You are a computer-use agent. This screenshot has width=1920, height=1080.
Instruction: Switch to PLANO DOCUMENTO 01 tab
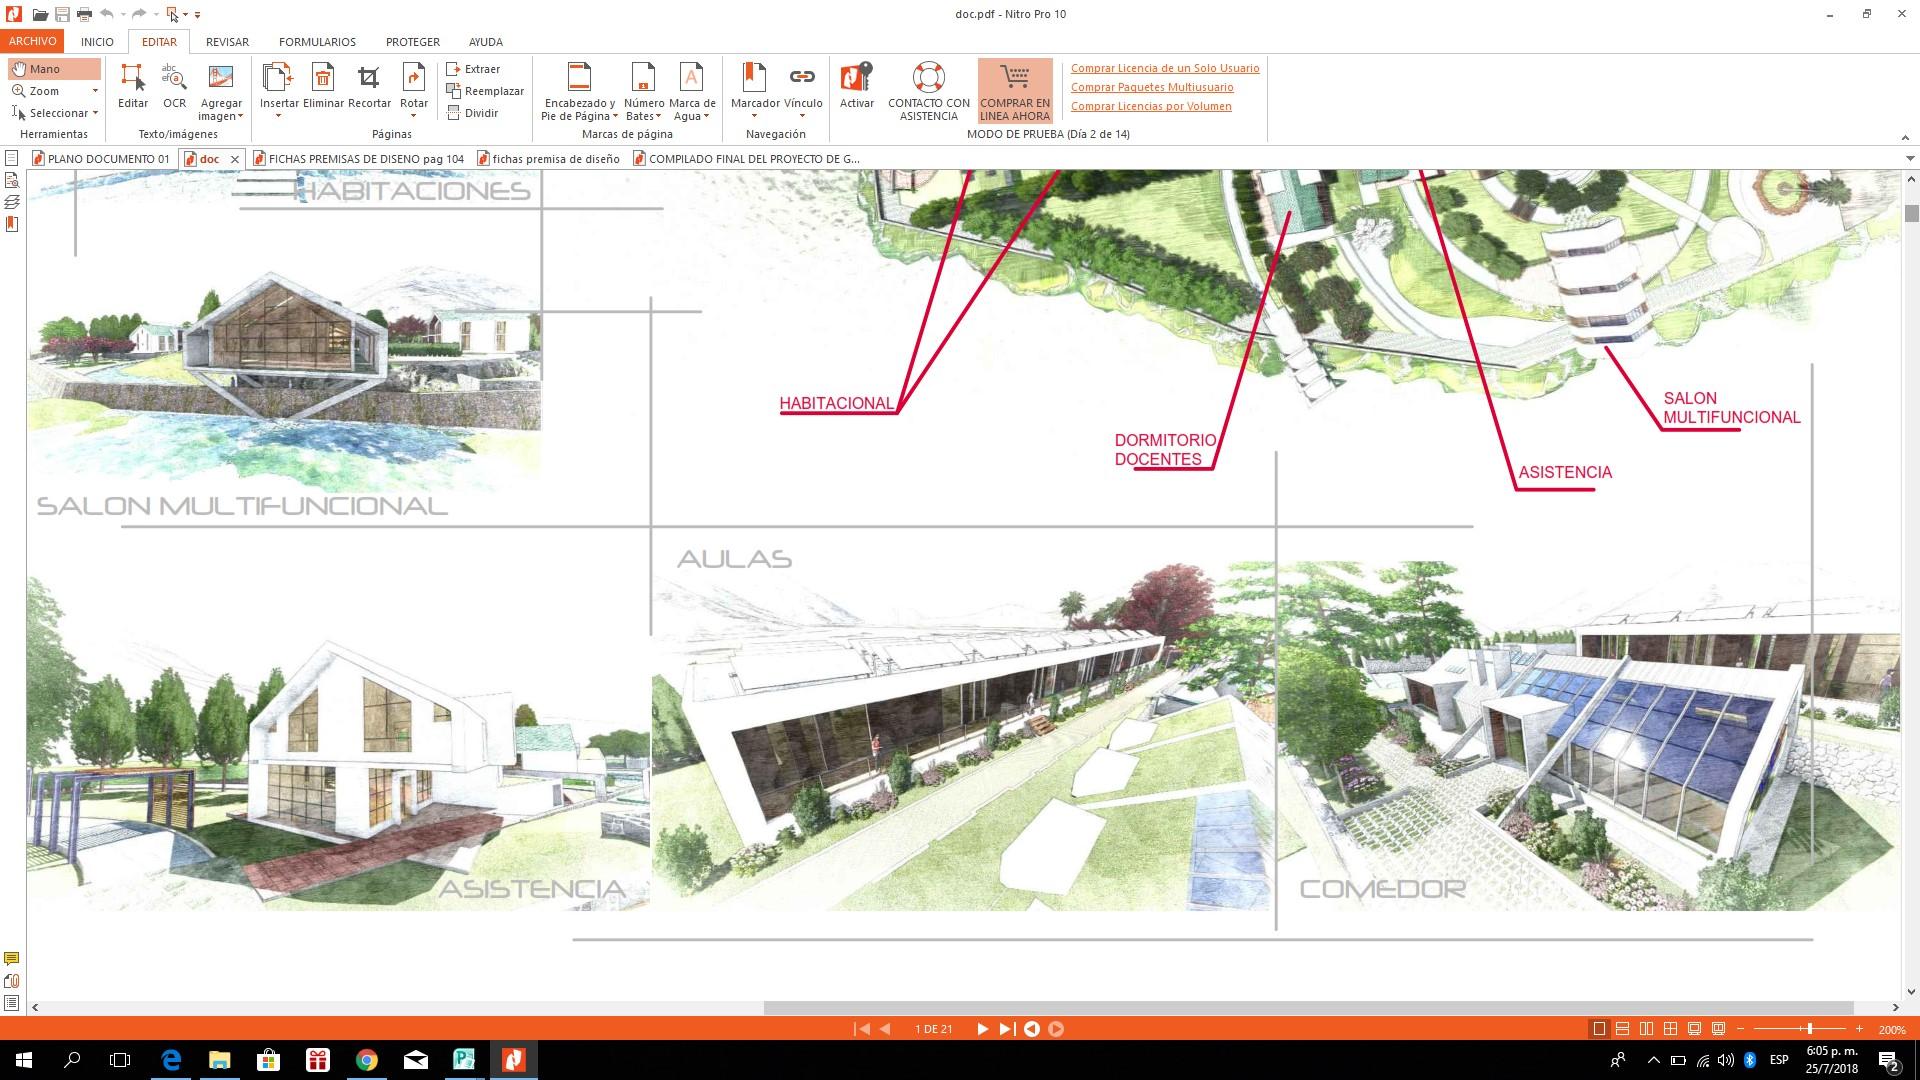point(100,159)
